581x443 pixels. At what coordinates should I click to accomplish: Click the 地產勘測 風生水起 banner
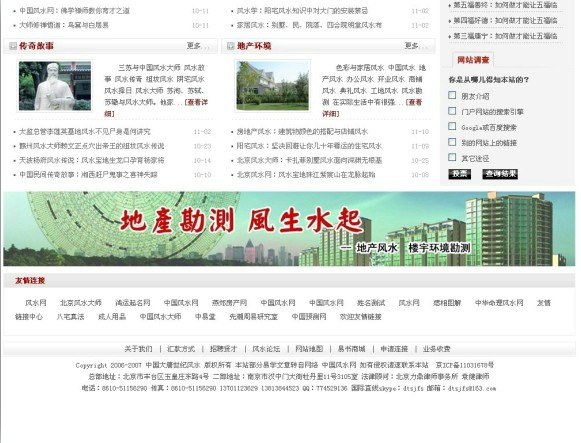(x=289, y=229)
